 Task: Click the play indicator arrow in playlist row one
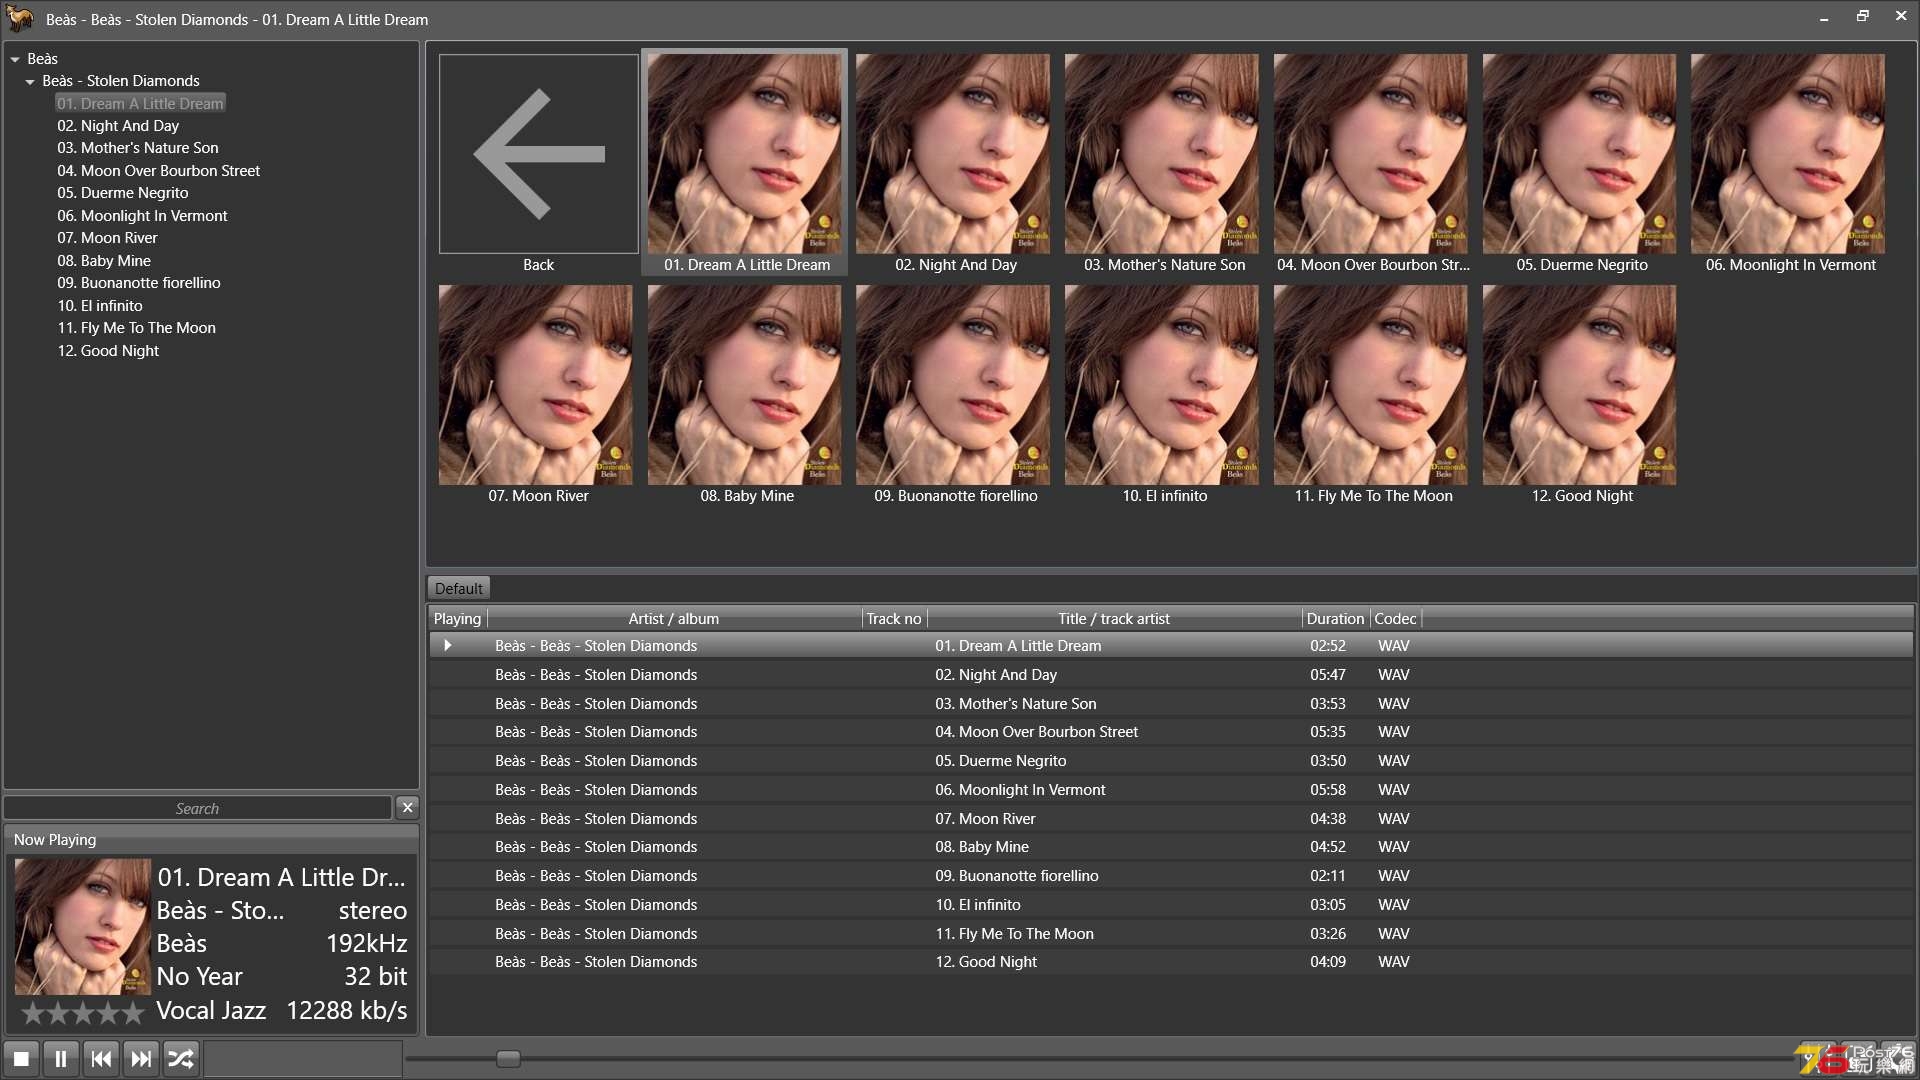coord(448,646)
